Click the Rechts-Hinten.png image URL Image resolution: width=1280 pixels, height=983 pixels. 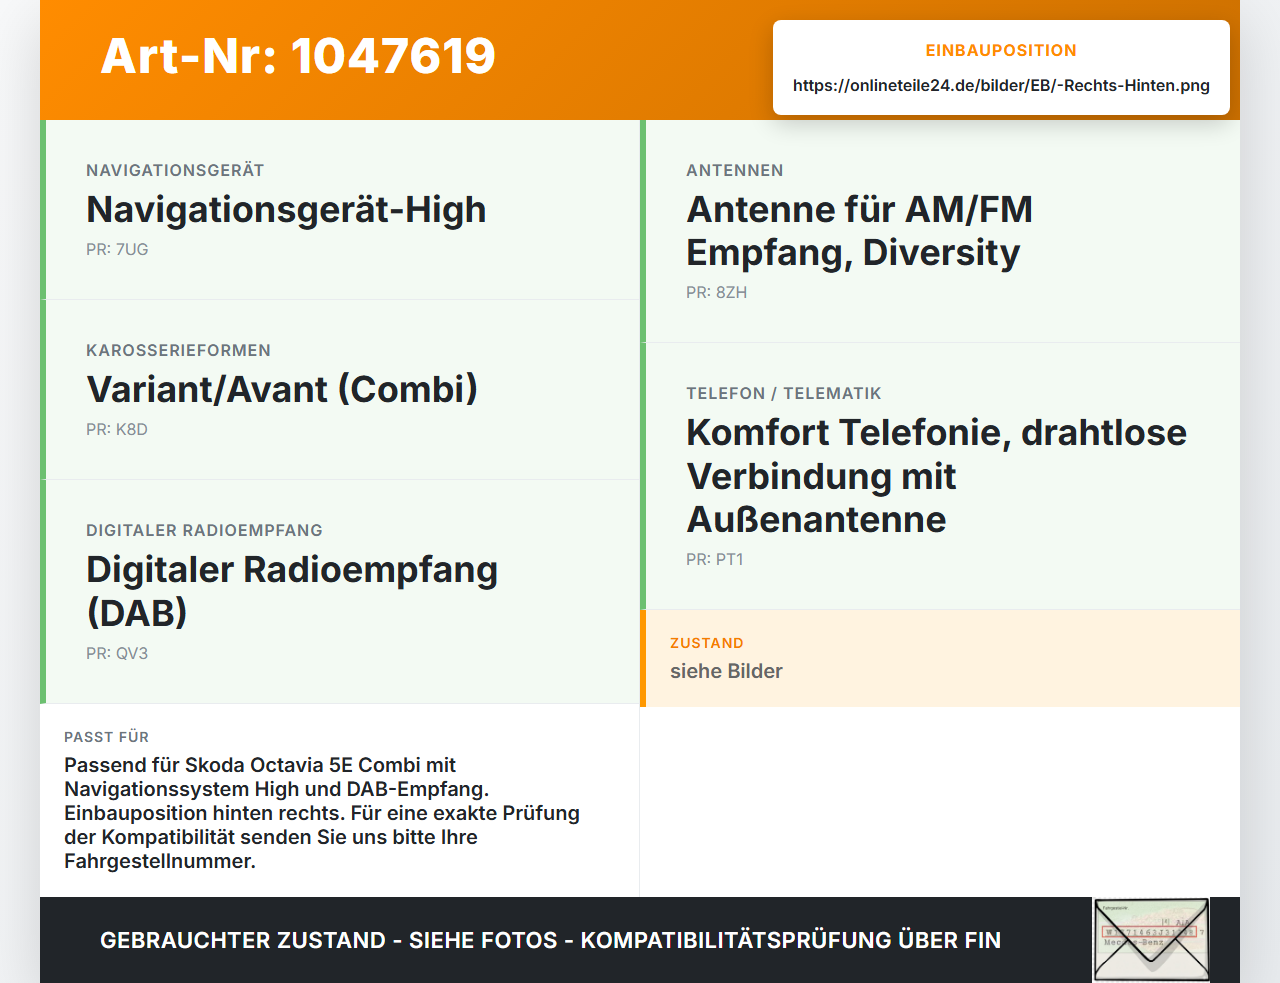tap(1001, 86)
